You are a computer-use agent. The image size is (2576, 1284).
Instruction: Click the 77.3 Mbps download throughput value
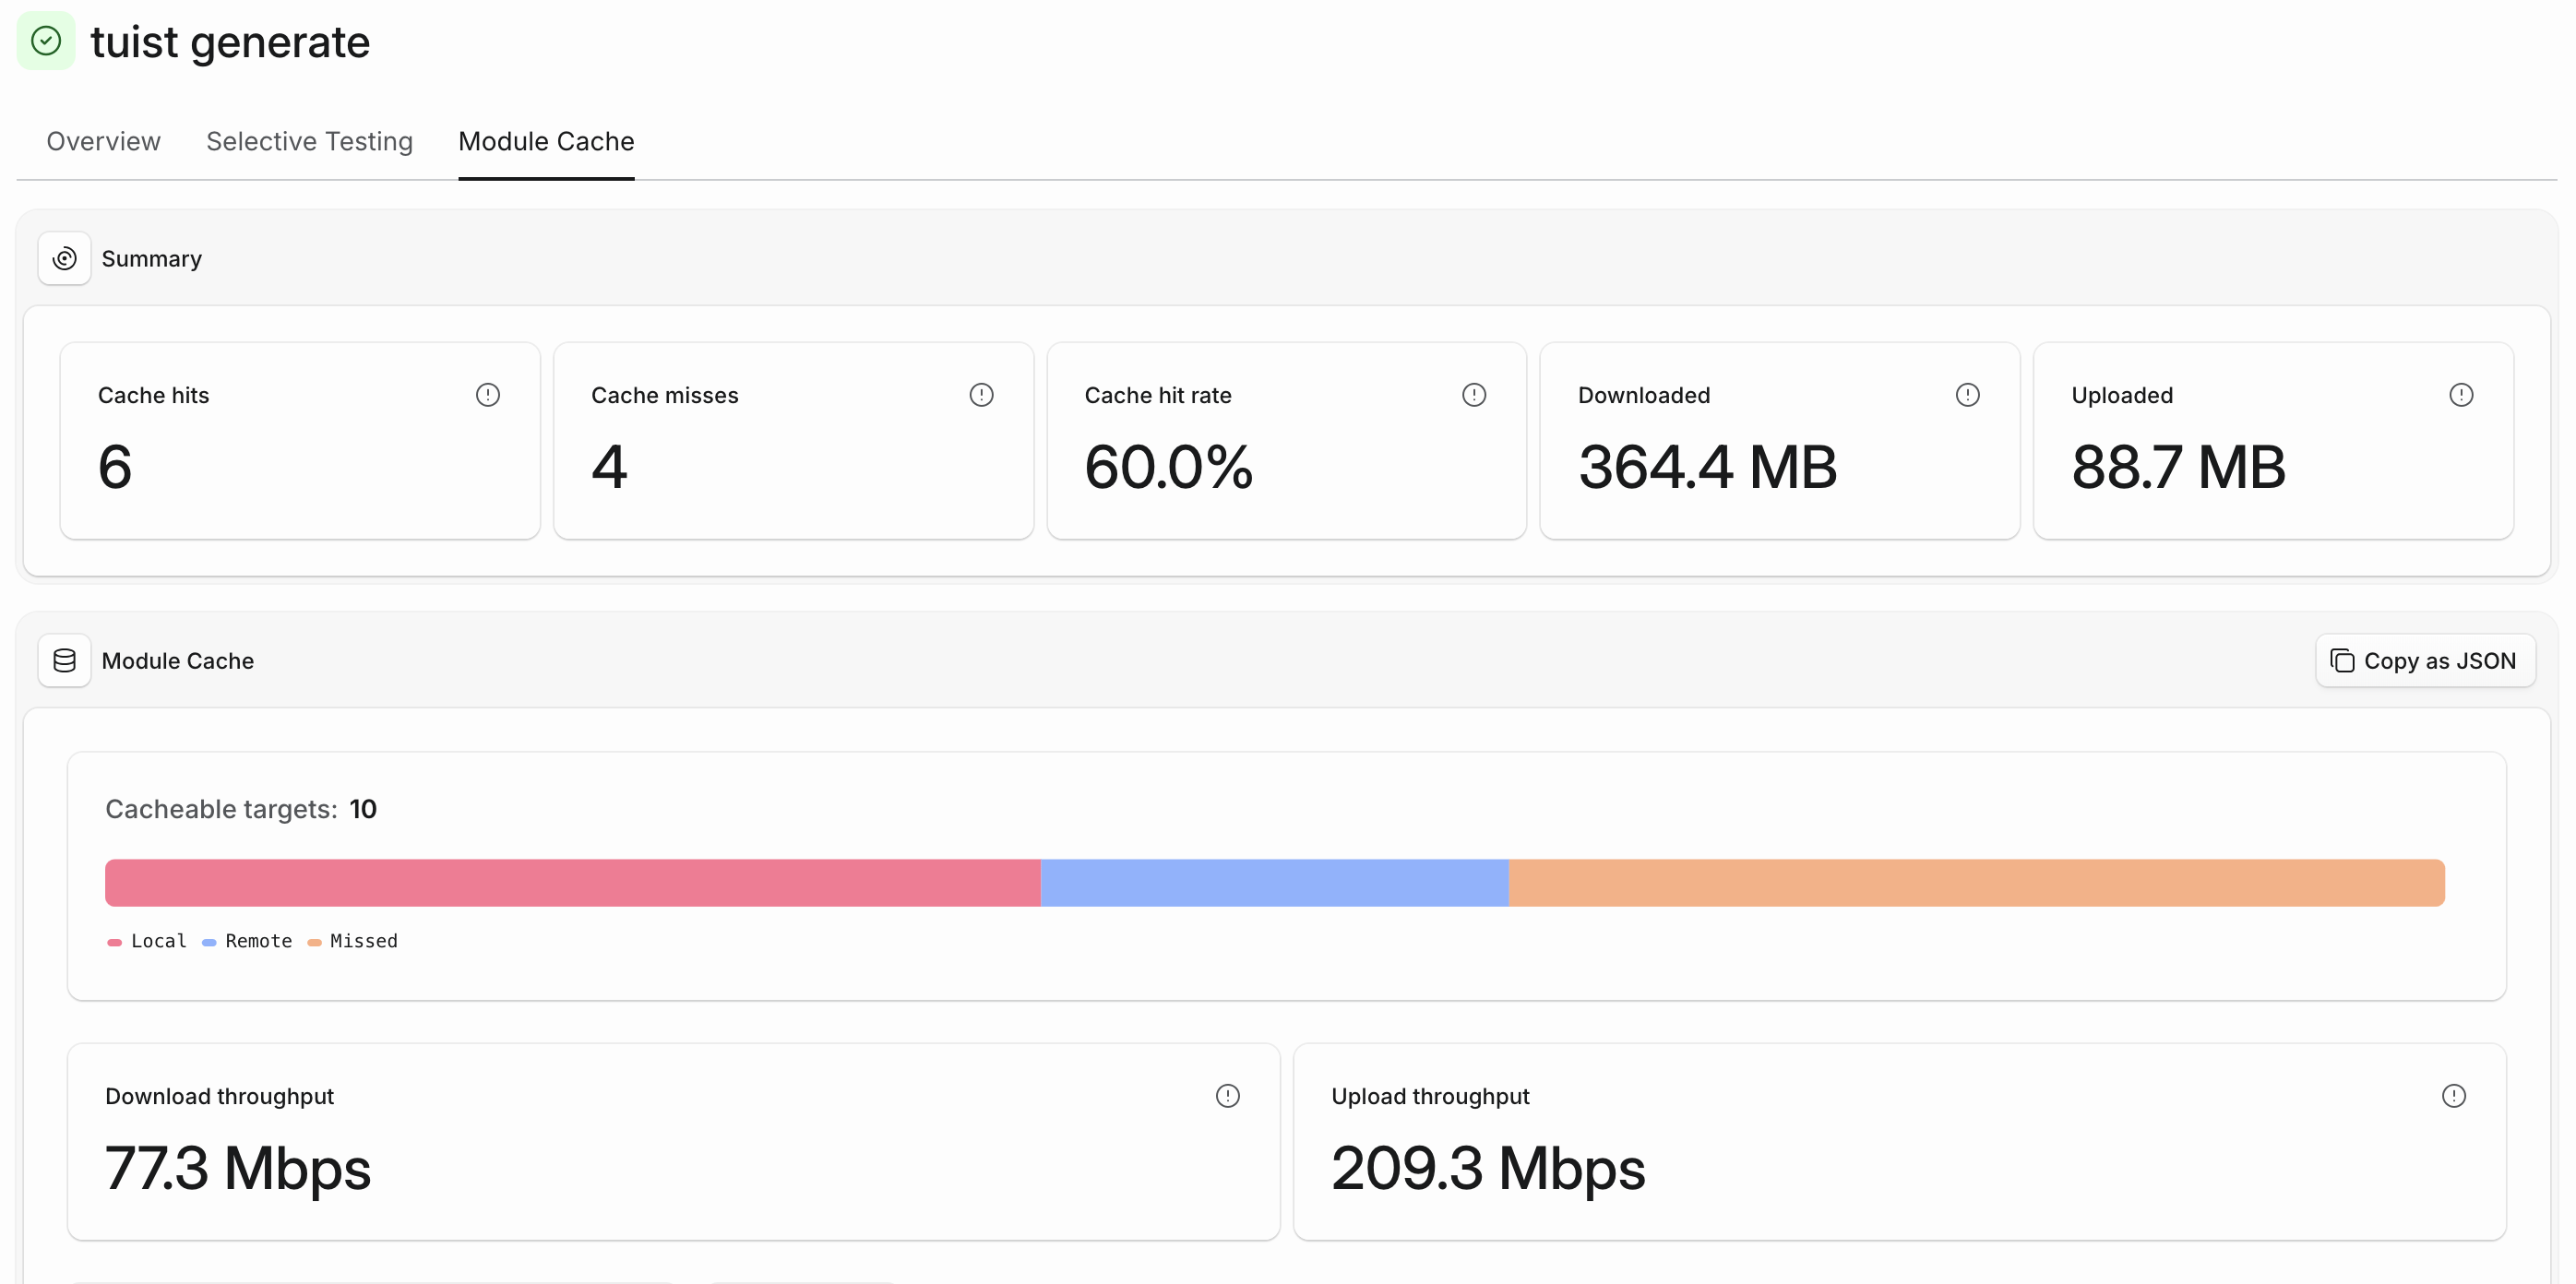pyautogui.click(x=238, y=1168)
